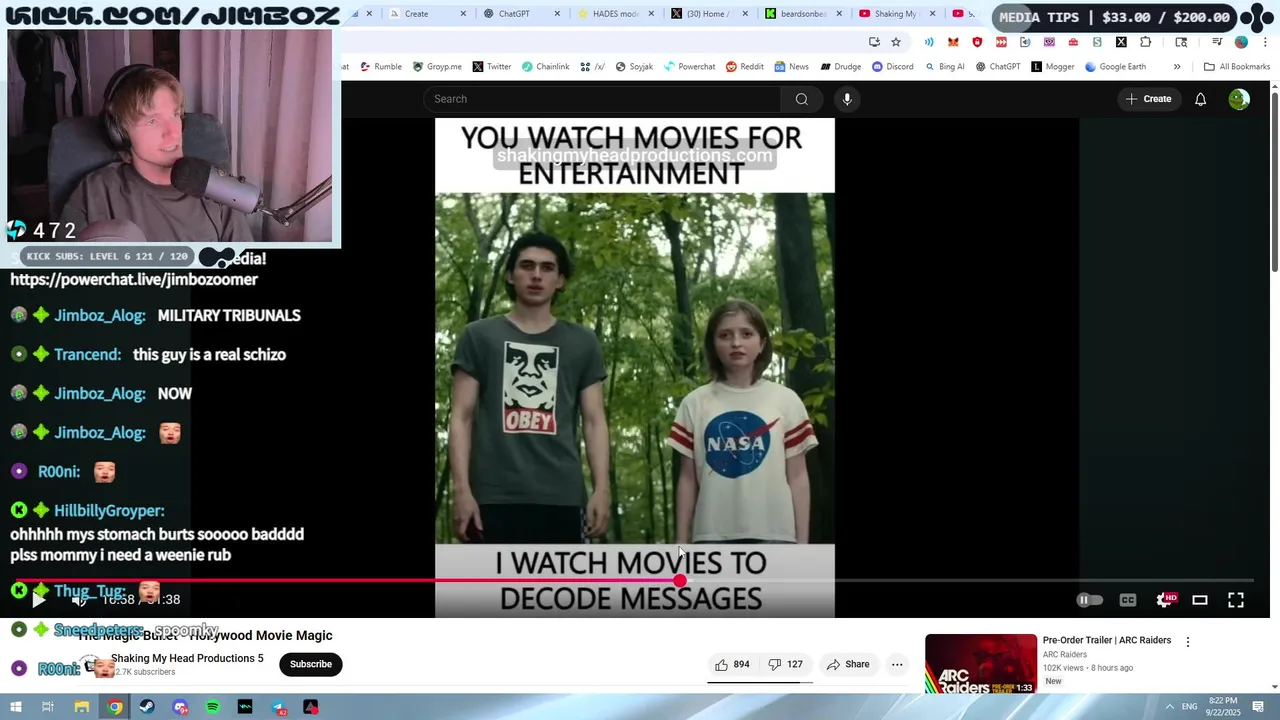Open the ChatGPT bookmark
This screenshot has height=720, width=1280.
point(998,67)
